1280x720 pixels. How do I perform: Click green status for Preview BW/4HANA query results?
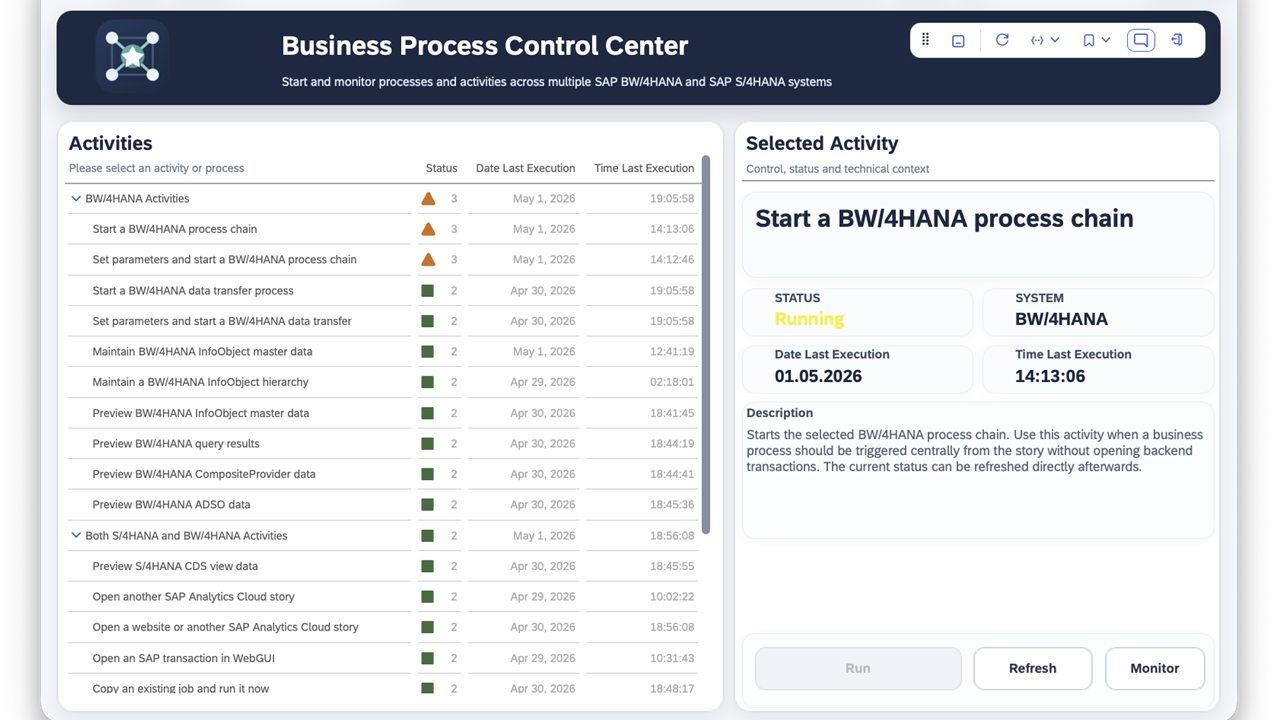click(428, 444)
